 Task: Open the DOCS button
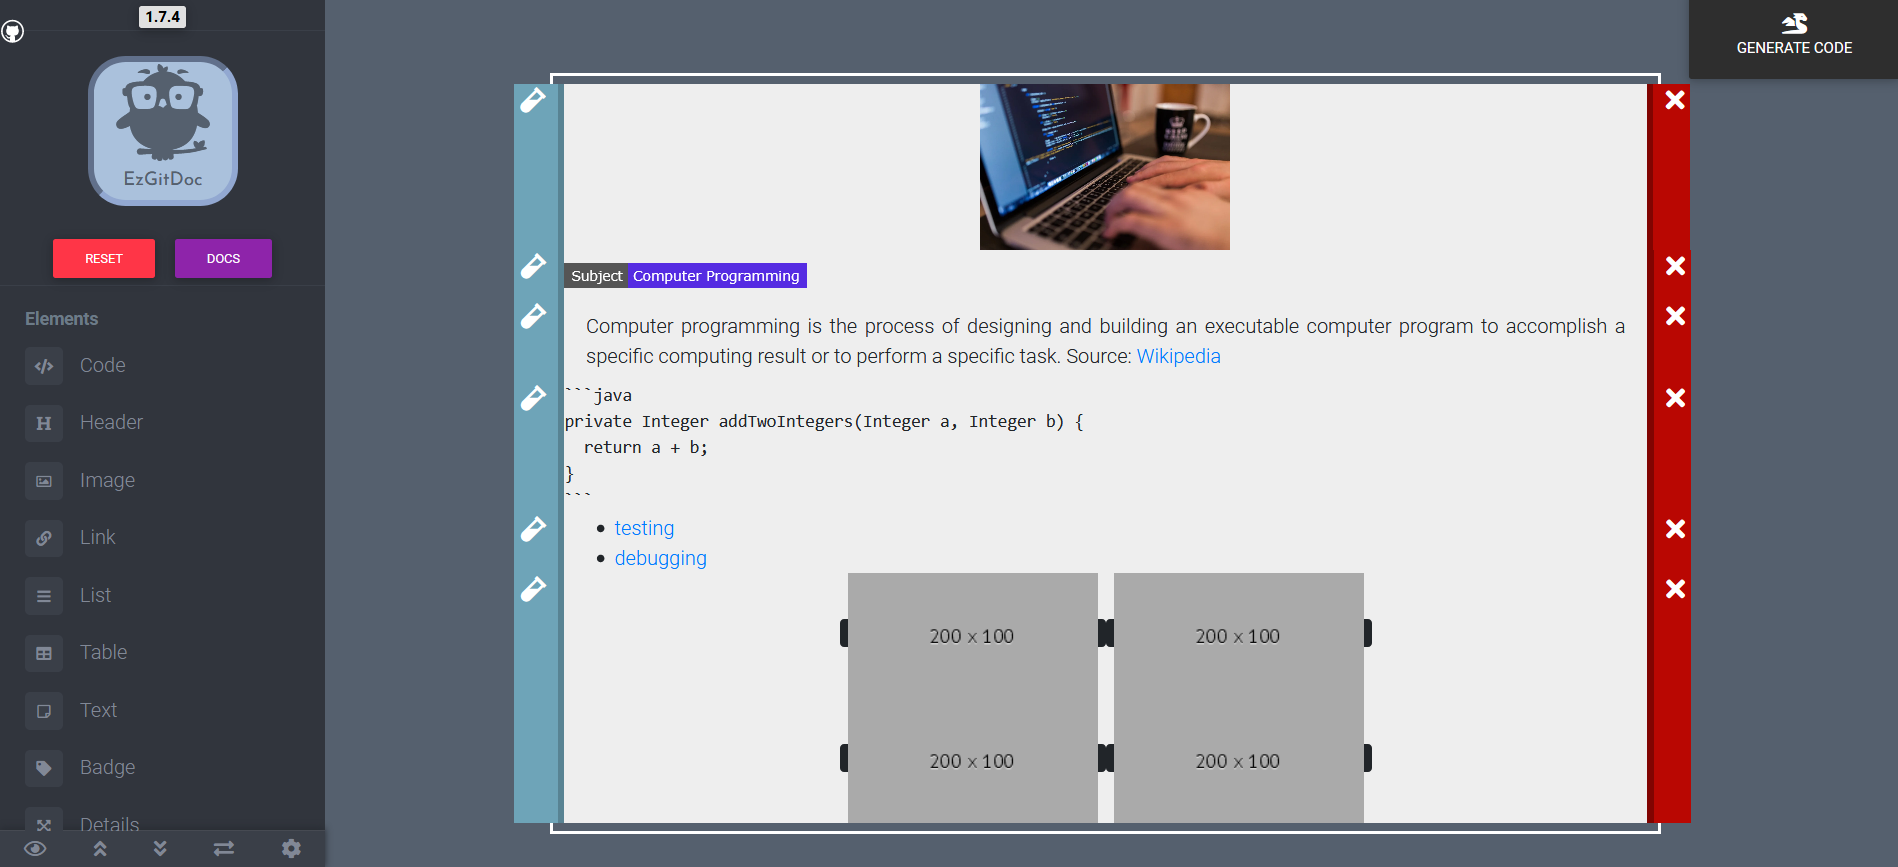(223, 258)
